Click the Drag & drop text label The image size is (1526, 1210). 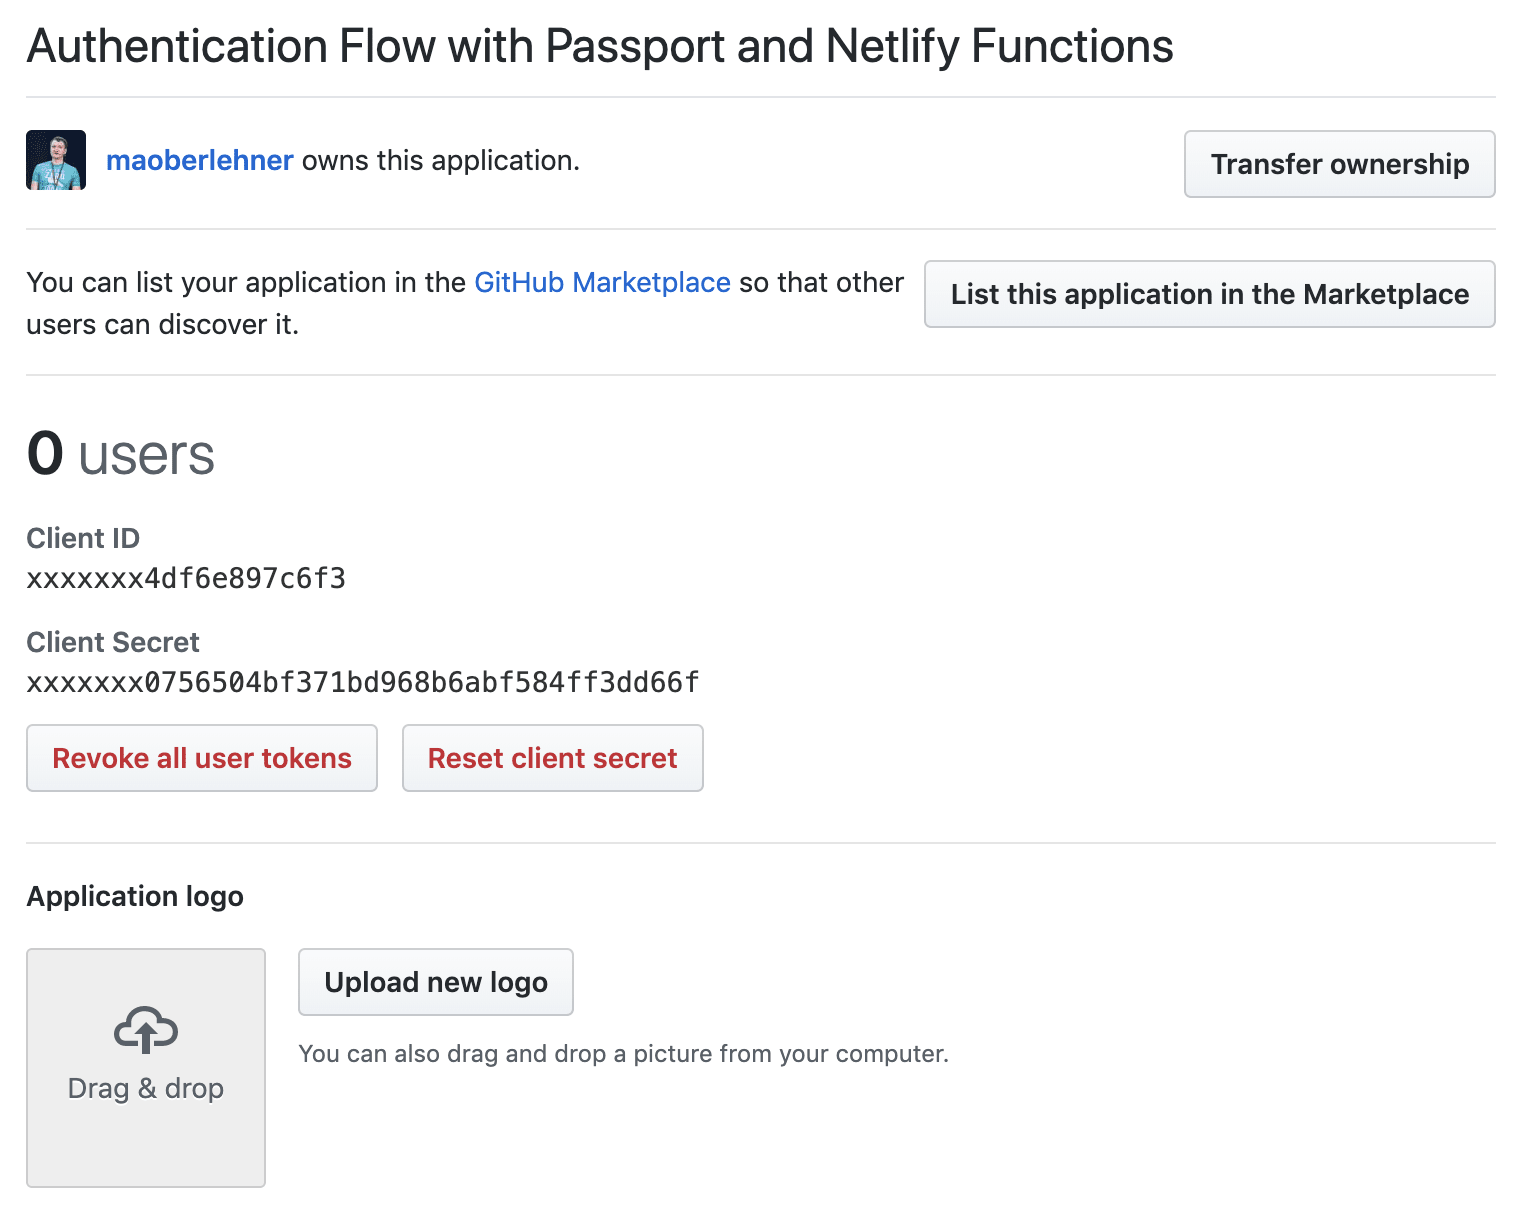146,1088
